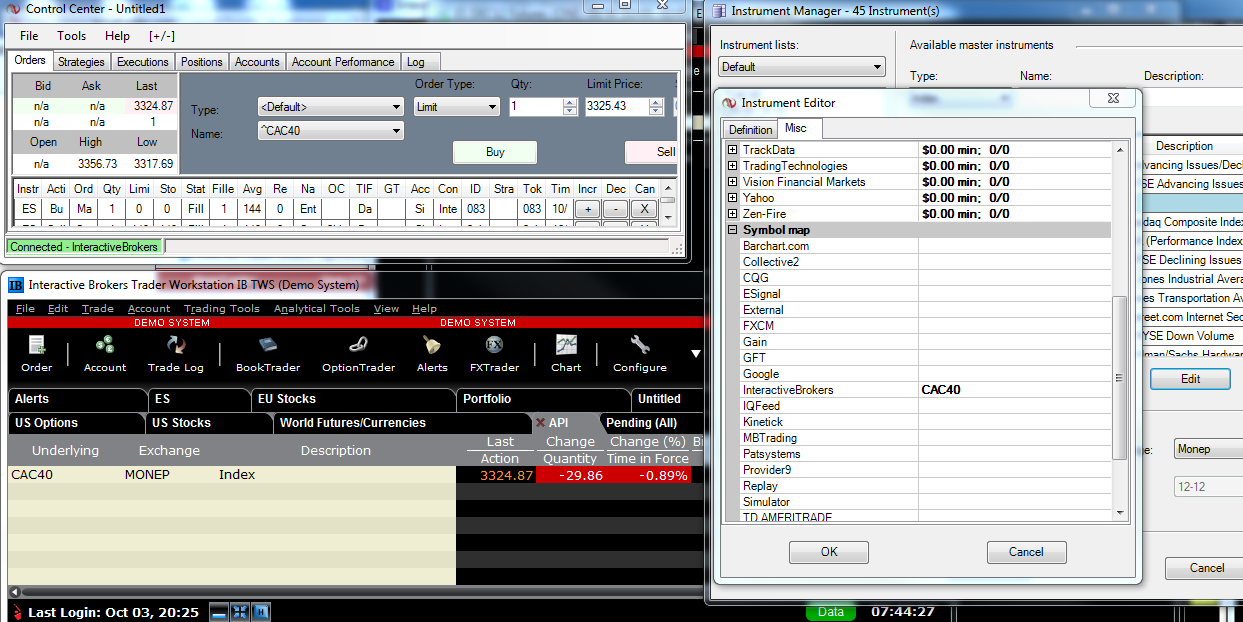Click the TWS horizontal scrollbar left arrow
Screen dimensions: 1243x622
pos(13,593)
